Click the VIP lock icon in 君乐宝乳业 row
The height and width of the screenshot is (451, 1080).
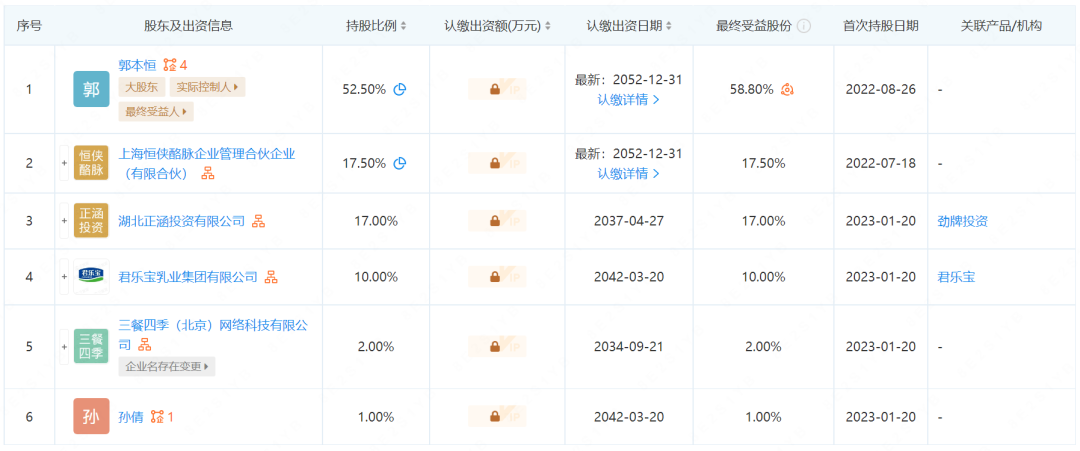[497, 277]
